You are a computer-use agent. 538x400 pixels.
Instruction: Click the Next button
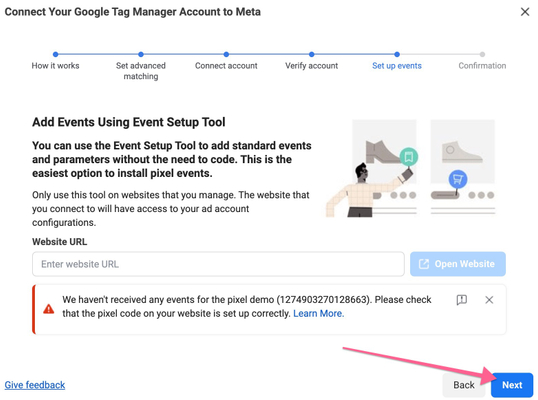512,385
